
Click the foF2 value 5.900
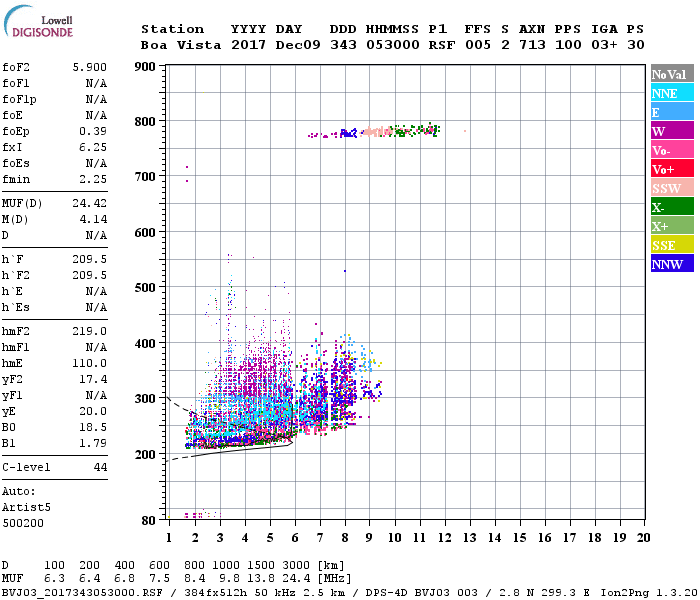pos(90,67)
